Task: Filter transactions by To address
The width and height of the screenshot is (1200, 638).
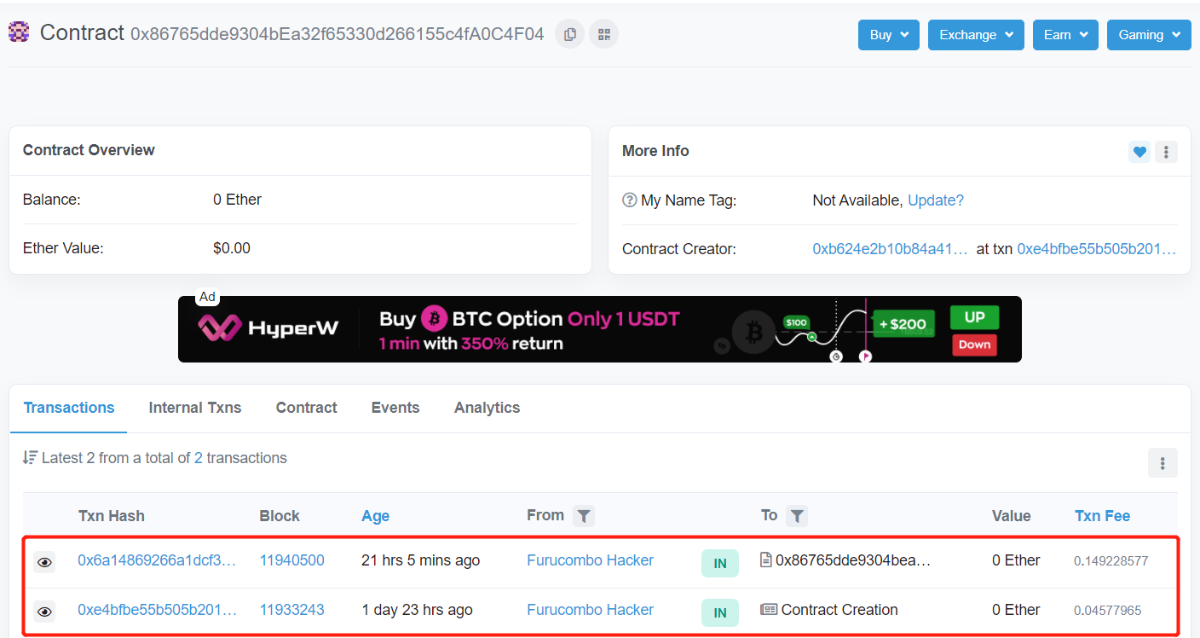Action: (796, 516)
